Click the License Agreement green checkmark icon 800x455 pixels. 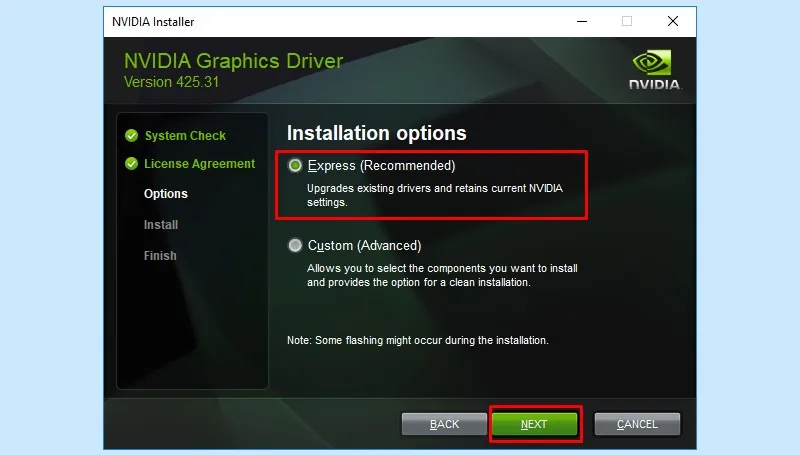tap(132, 164)
